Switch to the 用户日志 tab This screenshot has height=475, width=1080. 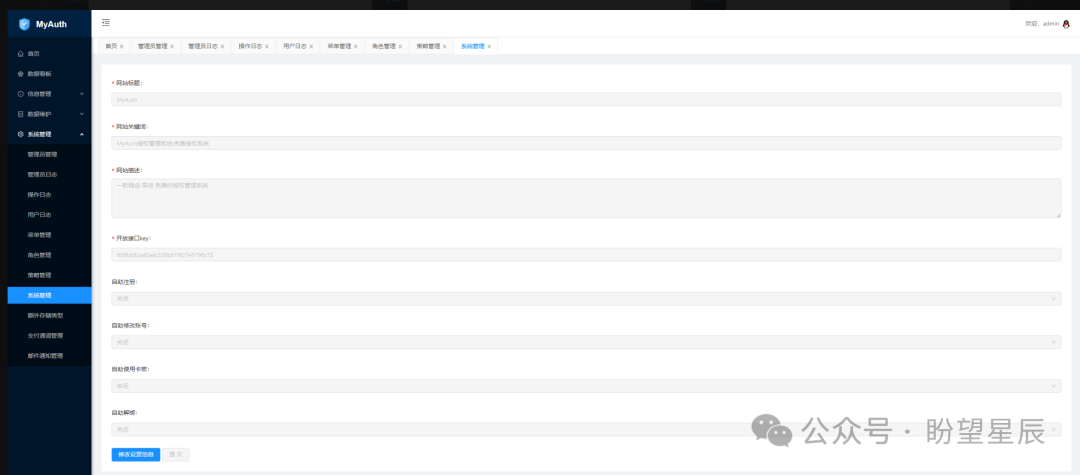tap(294, 46)
